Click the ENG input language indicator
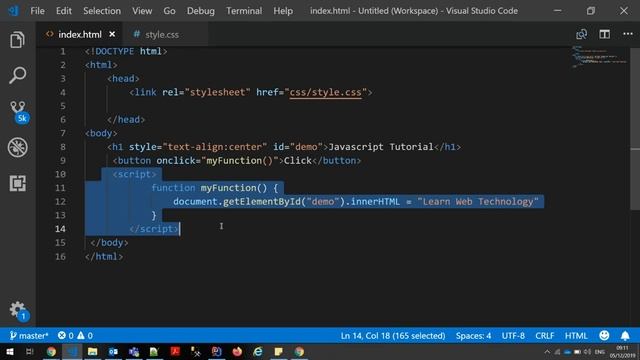This screenshot has height=360, width=640. point(600,351)
